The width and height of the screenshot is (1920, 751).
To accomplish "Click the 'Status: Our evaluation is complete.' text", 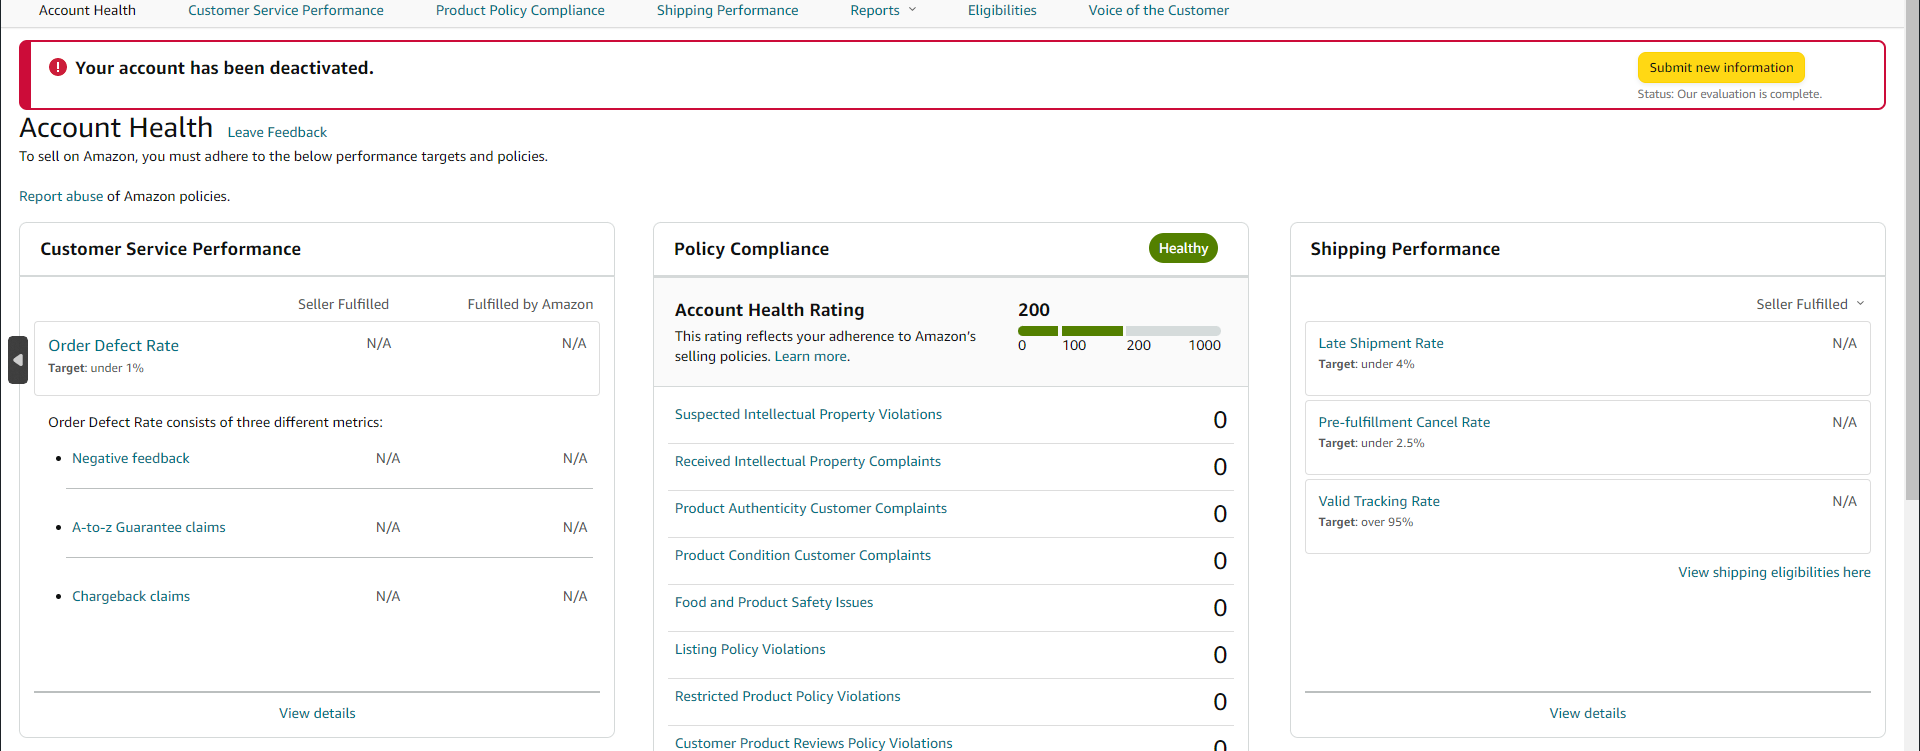I will (1729, 94).
